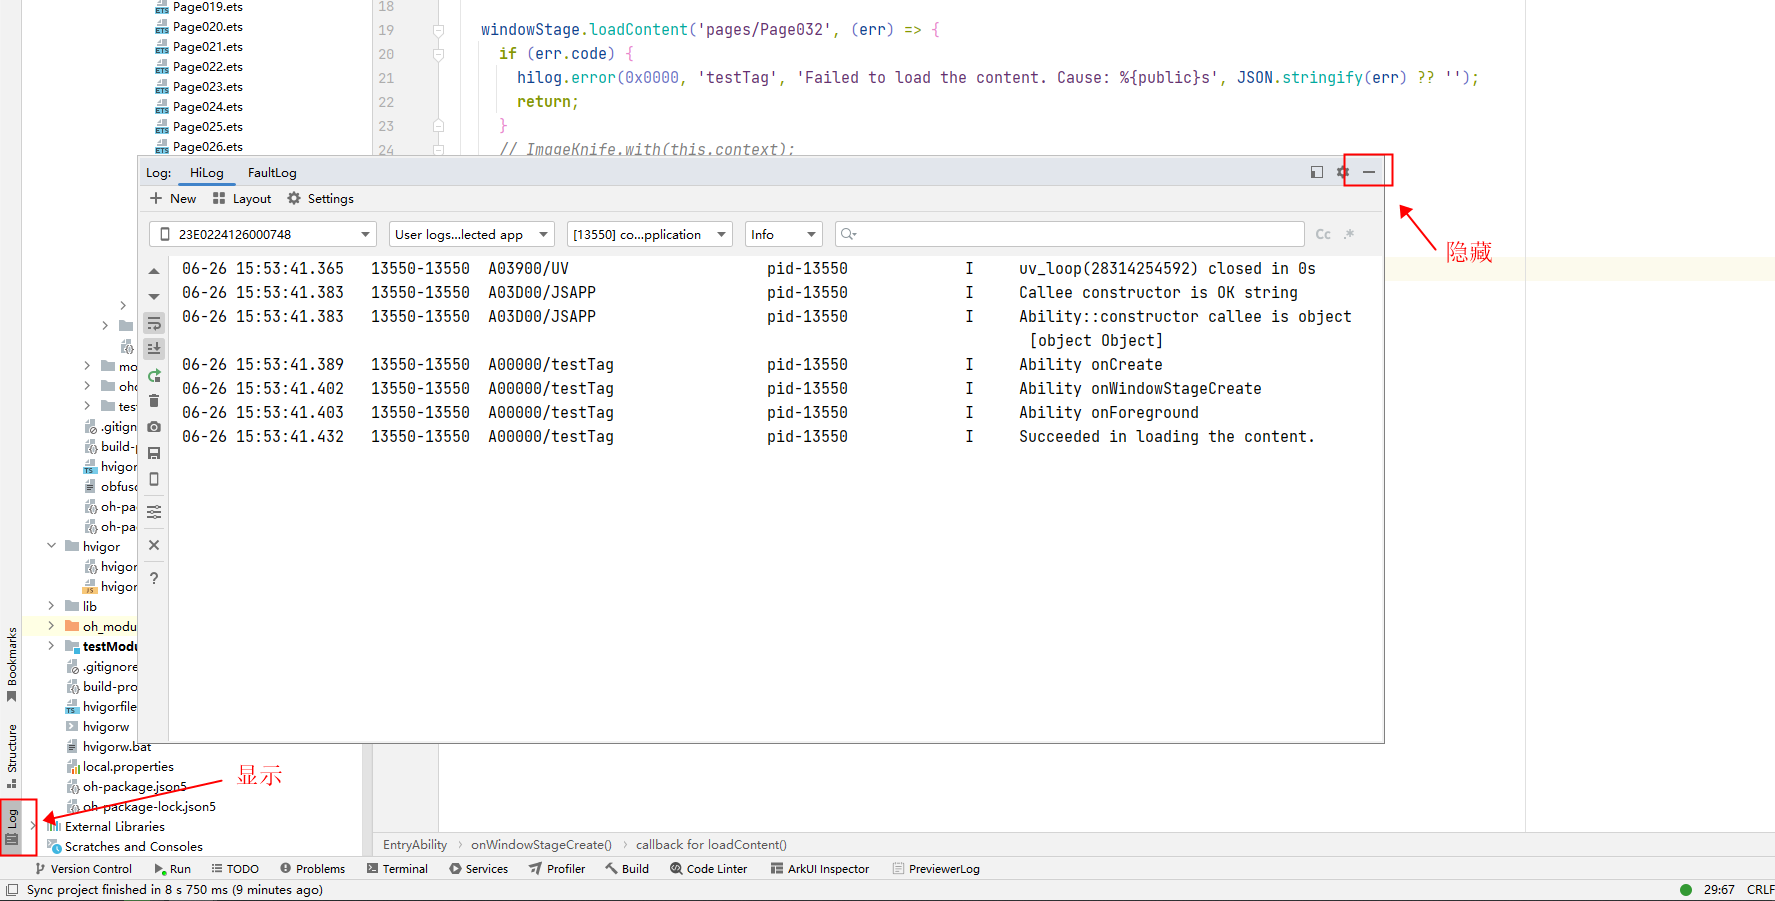Click the down arrow icon in log toolbar

point(154,297)
